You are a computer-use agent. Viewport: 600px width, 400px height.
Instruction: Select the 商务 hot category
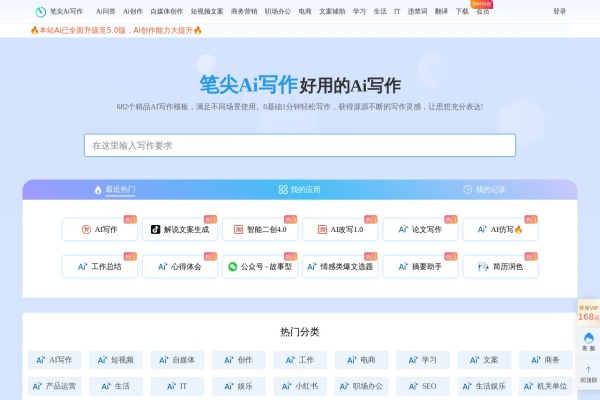[546, 360]
